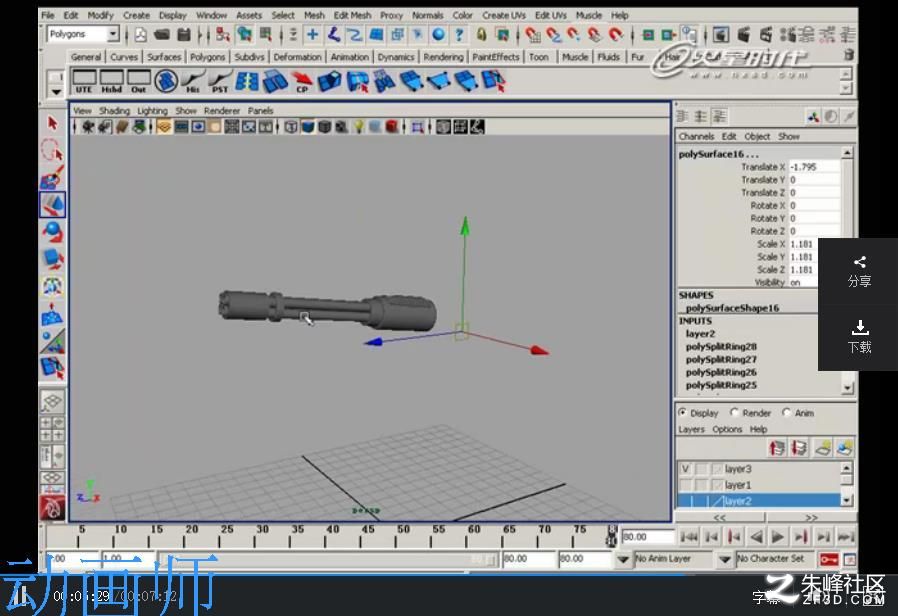Viewport: 898px width, 616px height.
Task: Toggle visibility box of layer2
Action: tap(686, 501)
